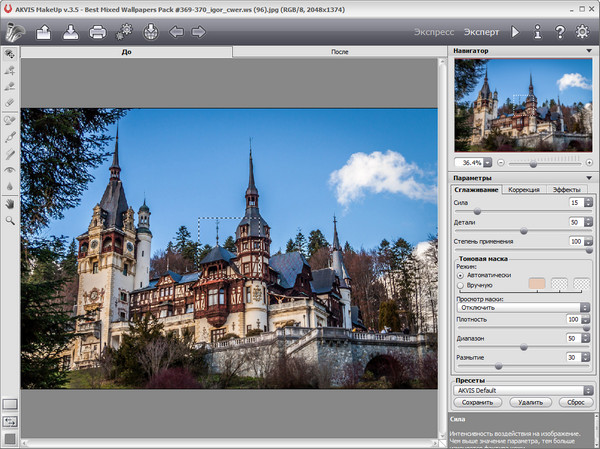The width and height of the screenshot is (600, 449).
Task: Select the Hand tool in left toolbar
Action: pos(10,203)
